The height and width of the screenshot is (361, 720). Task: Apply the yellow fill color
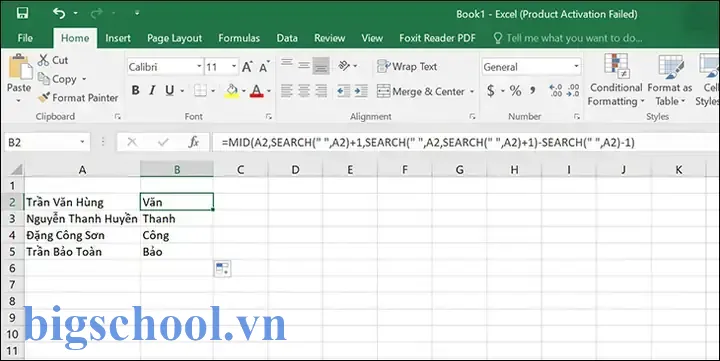click(232, 91)
